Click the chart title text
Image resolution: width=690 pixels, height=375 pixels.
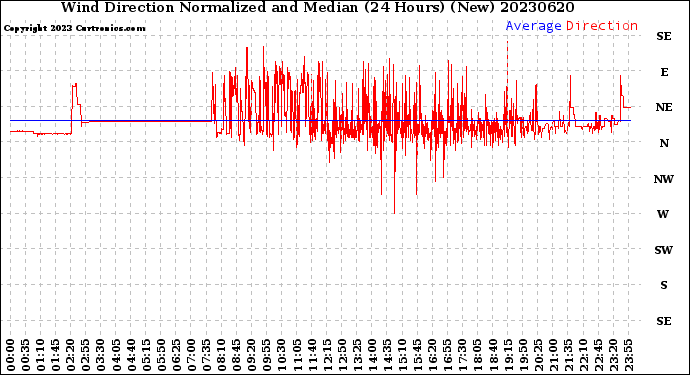tap(317, 7)
